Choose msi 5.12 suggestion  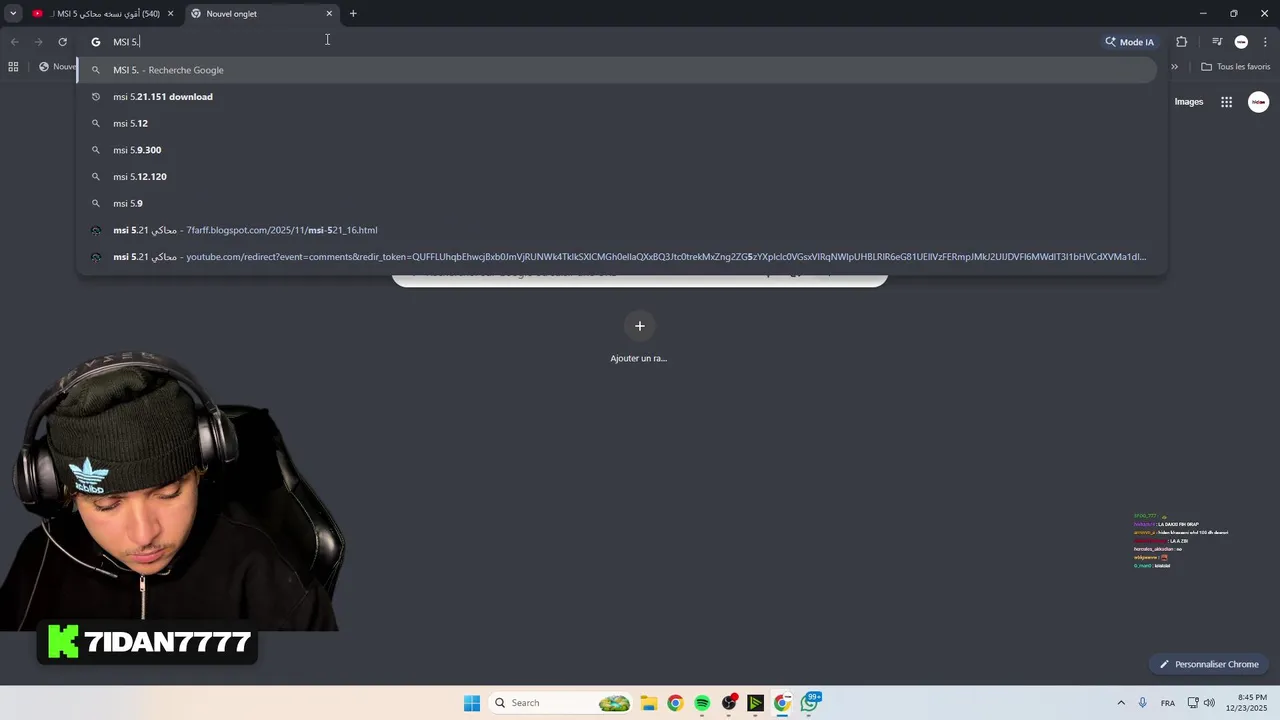point(616,123)
